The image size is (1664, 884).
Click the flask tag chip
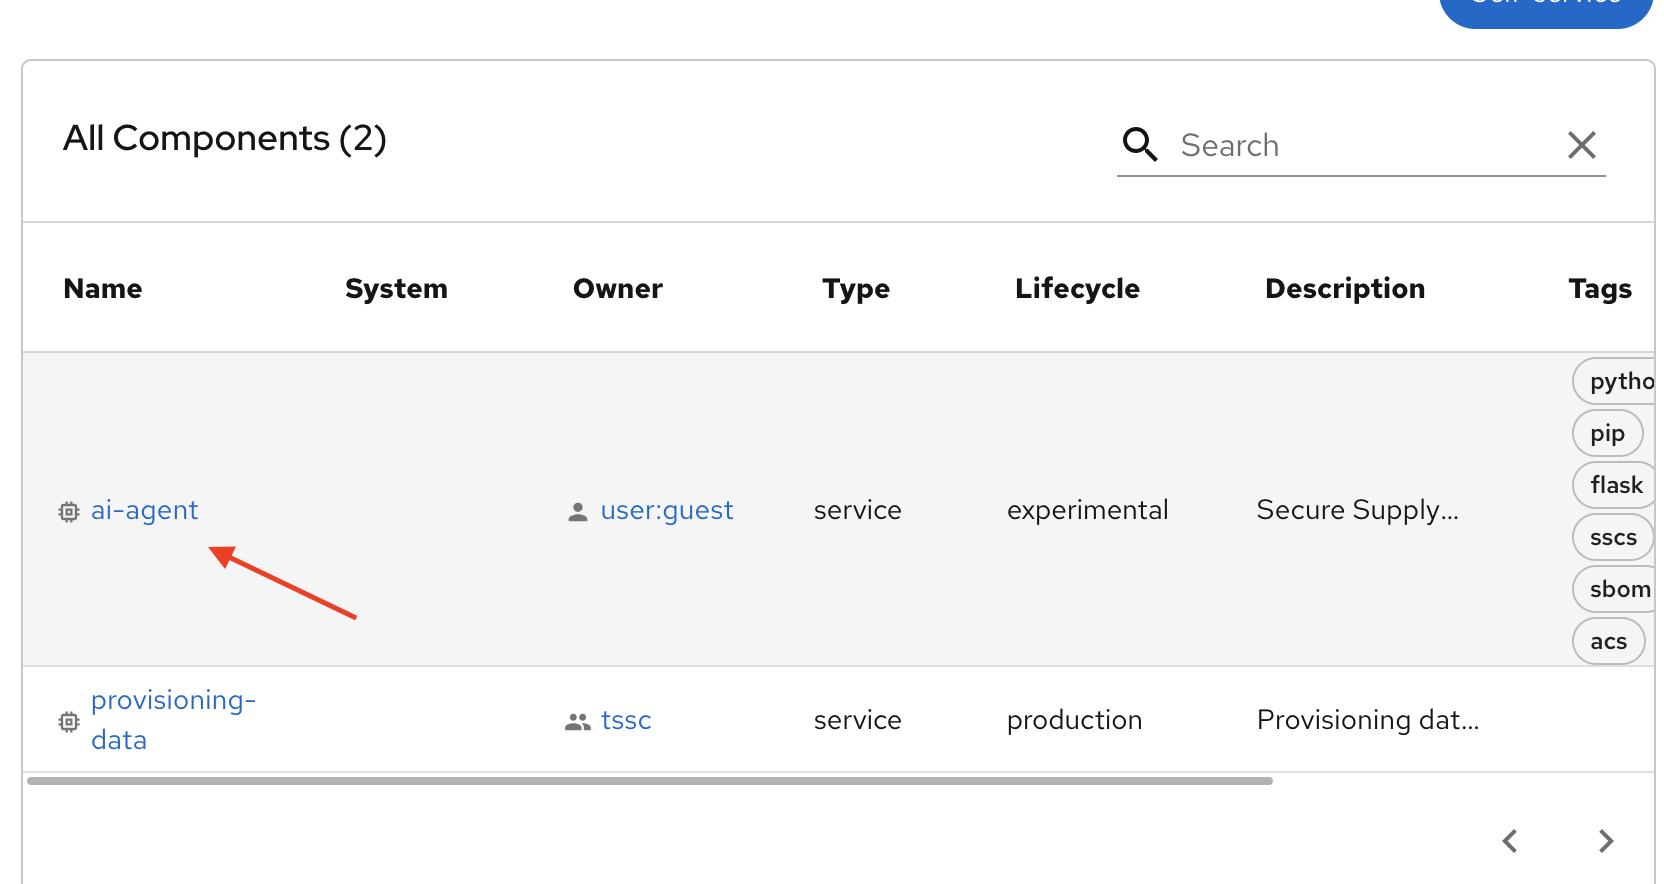pos(1614,485)
